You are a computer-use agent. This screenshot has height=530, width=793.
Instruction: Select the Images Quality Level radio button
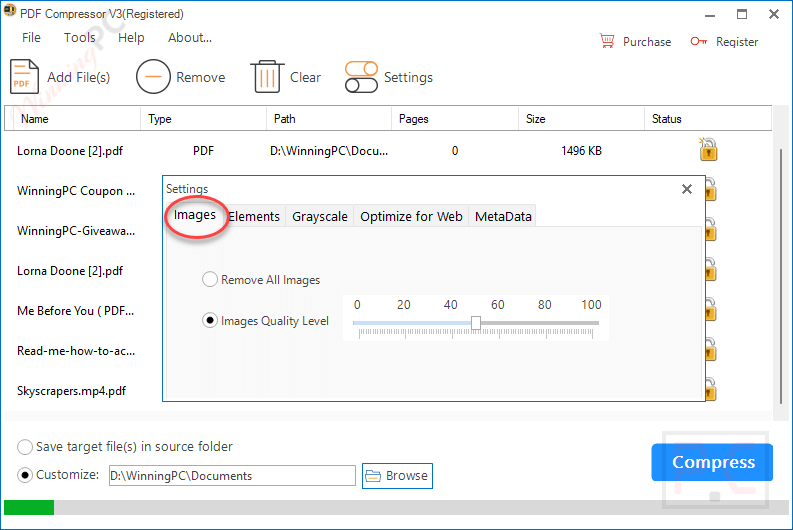(210, 321)
